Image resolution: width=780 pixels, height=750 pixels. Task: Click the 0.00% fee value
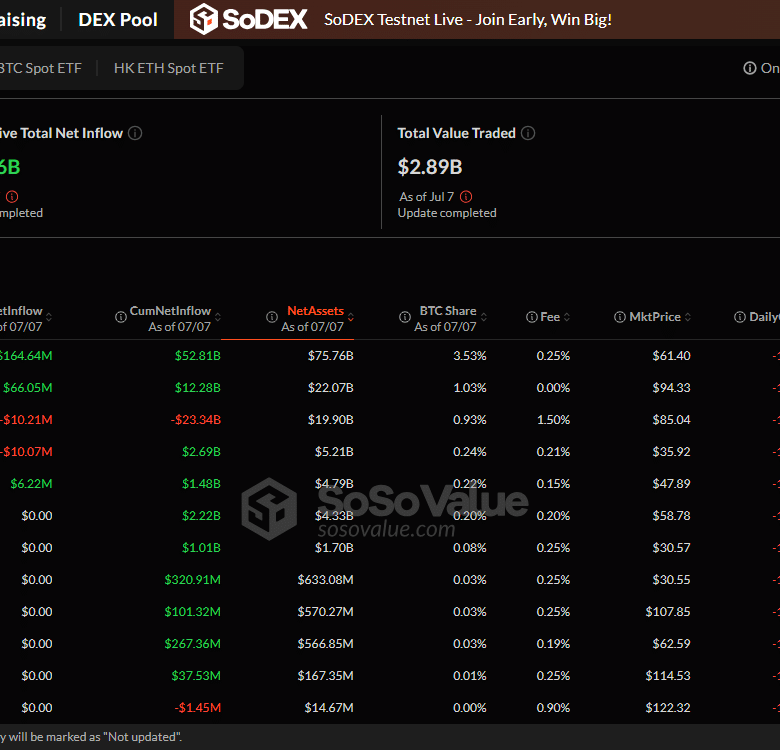553,388
